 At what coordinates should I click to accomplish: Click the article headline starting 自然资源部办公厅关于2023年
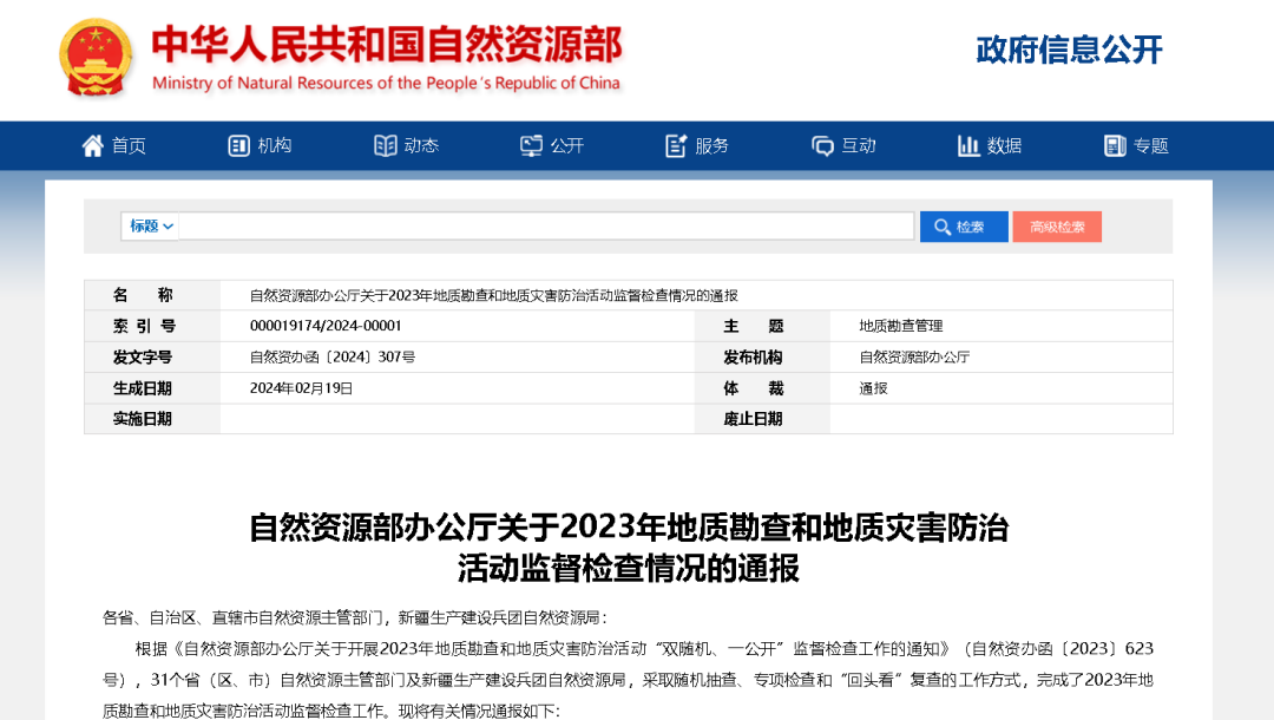(x=629, y=527)
